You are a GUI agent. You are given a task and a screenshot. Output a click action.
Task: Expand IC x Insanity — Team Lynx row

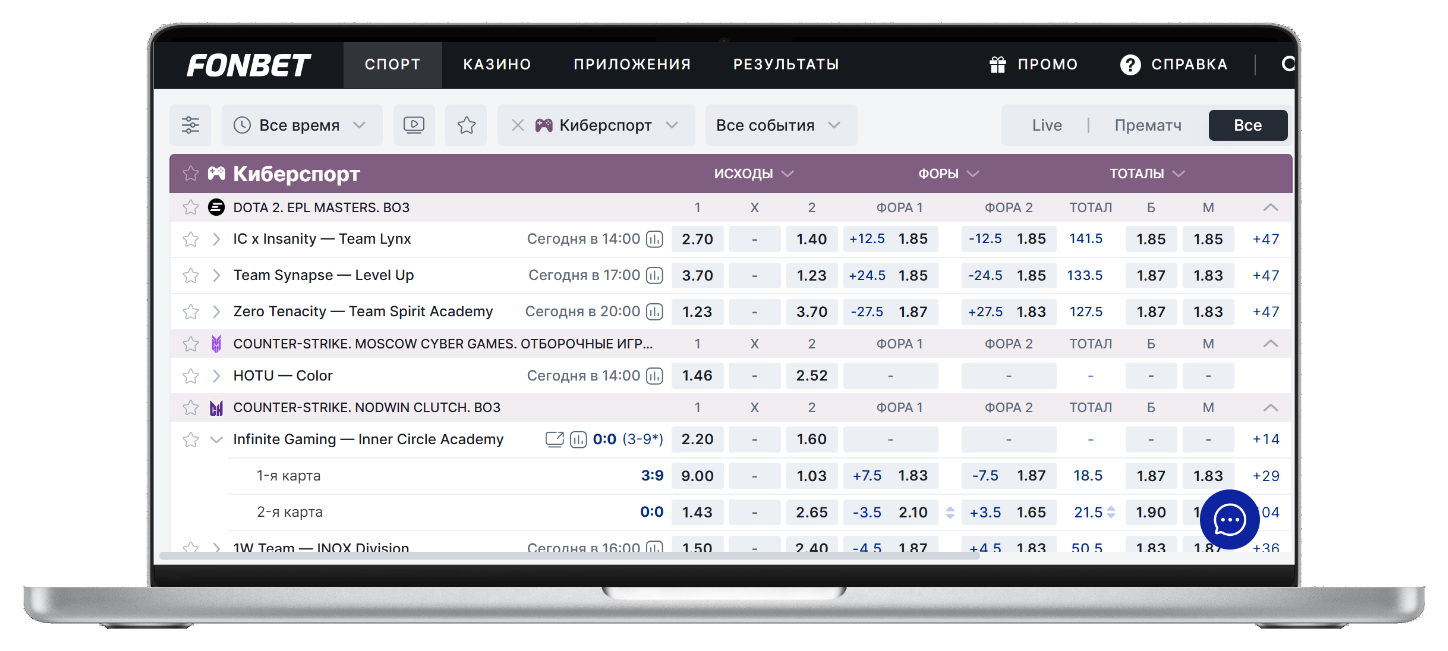pyautogui.click(x=216, y=239)
